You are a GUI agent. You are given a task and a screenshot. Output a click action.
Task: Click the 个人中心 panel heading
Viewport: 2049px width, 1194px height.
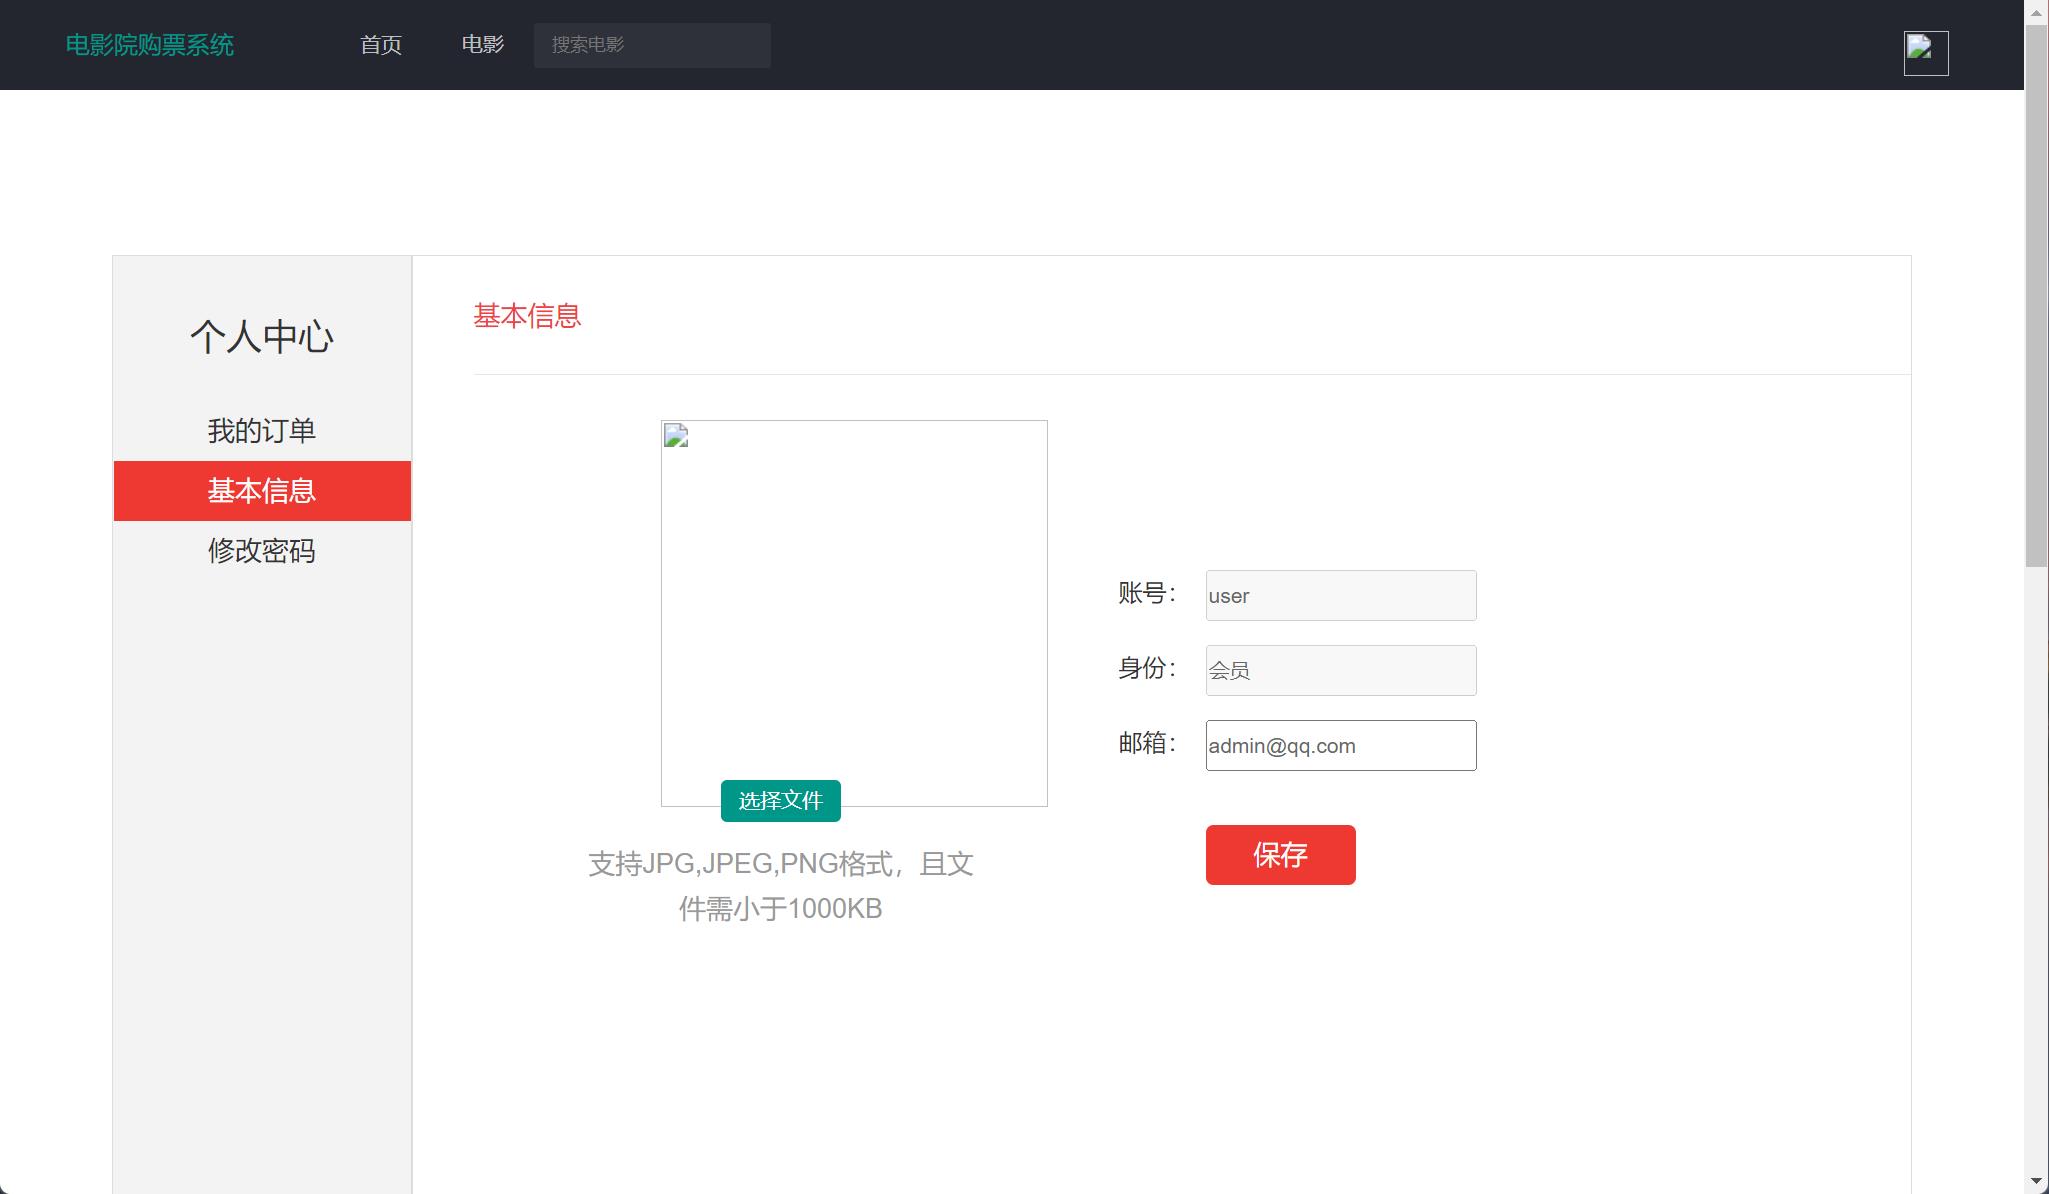click(261, 338)
